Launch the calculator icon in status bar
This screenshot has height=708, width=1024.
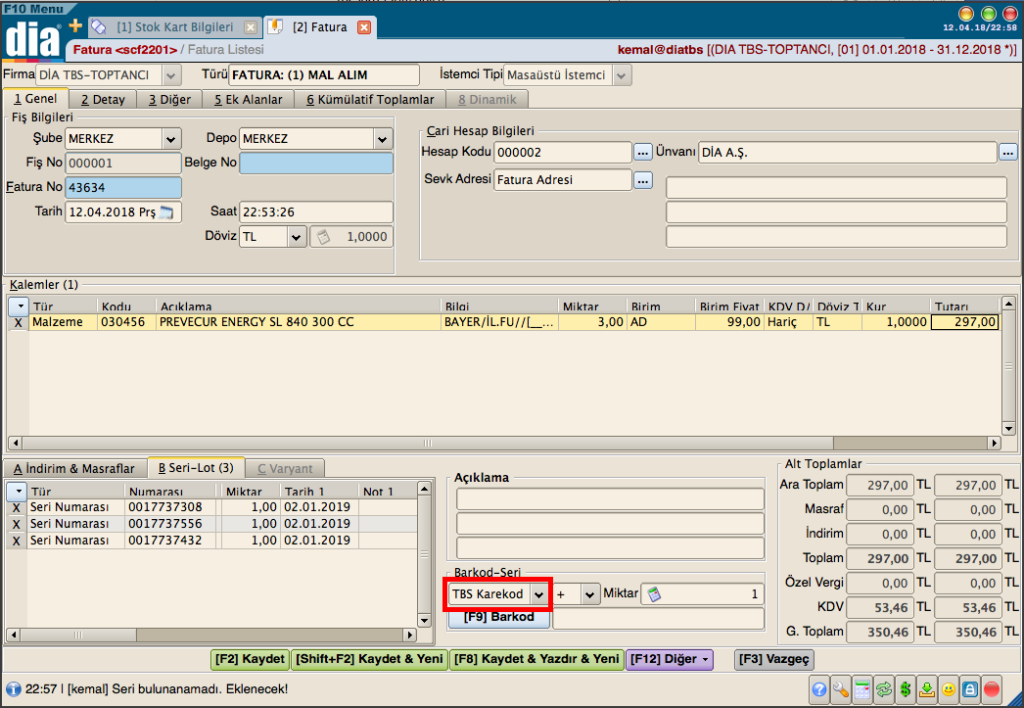pyautogui.click(x=862, y=689)
